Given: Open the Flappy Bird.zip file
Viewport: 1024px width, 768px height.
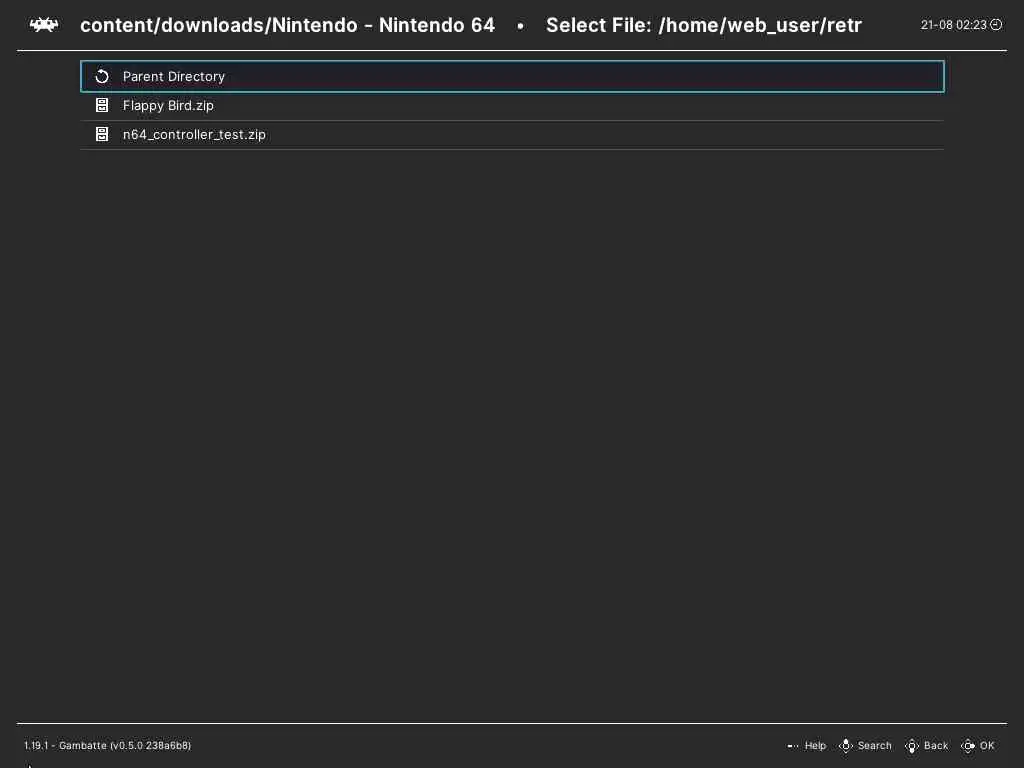Looking at the screenshot, I should click(x=512, y=106).
